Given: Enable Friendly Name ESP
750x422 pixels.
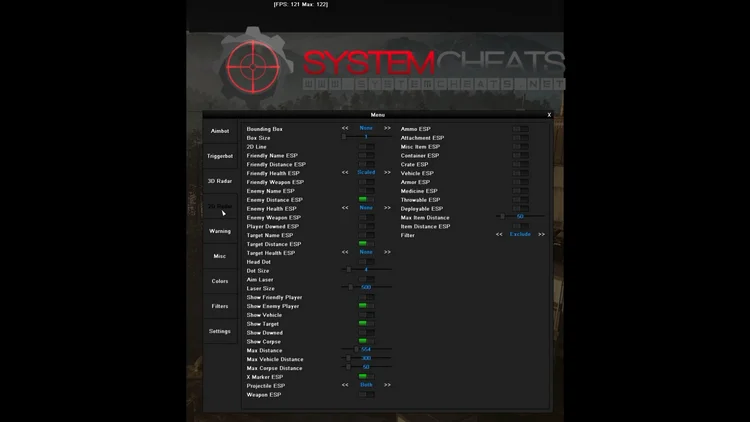Looking at the screenshot, I should point(366,155).
